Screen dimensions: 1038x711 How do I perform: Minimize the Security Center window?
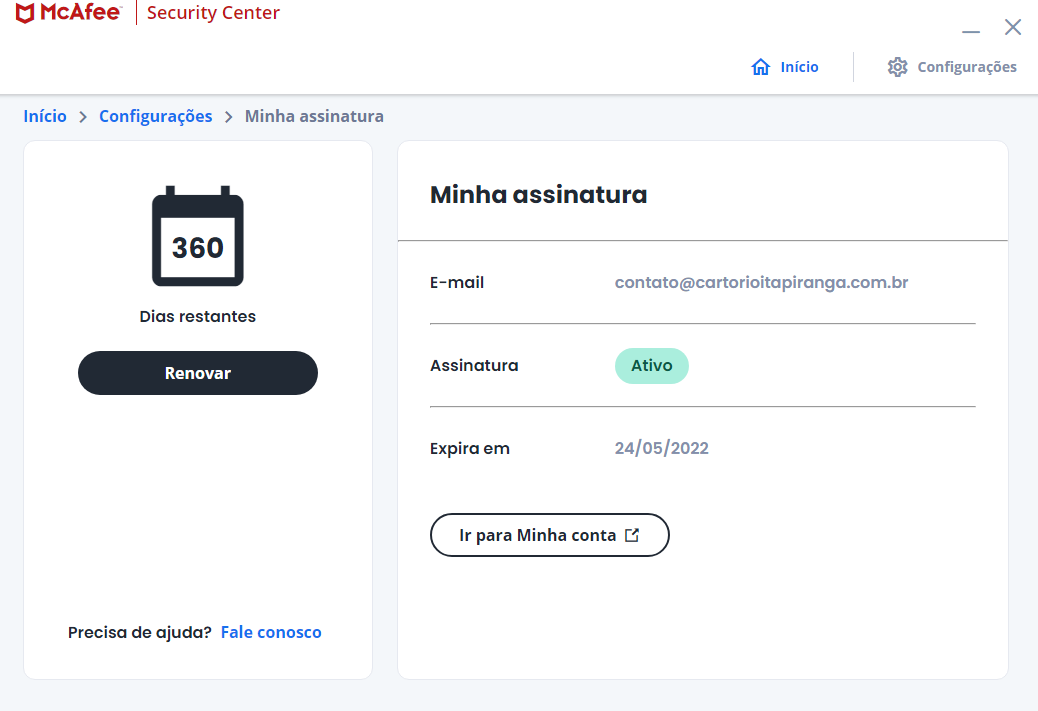(x=970, y=29)
